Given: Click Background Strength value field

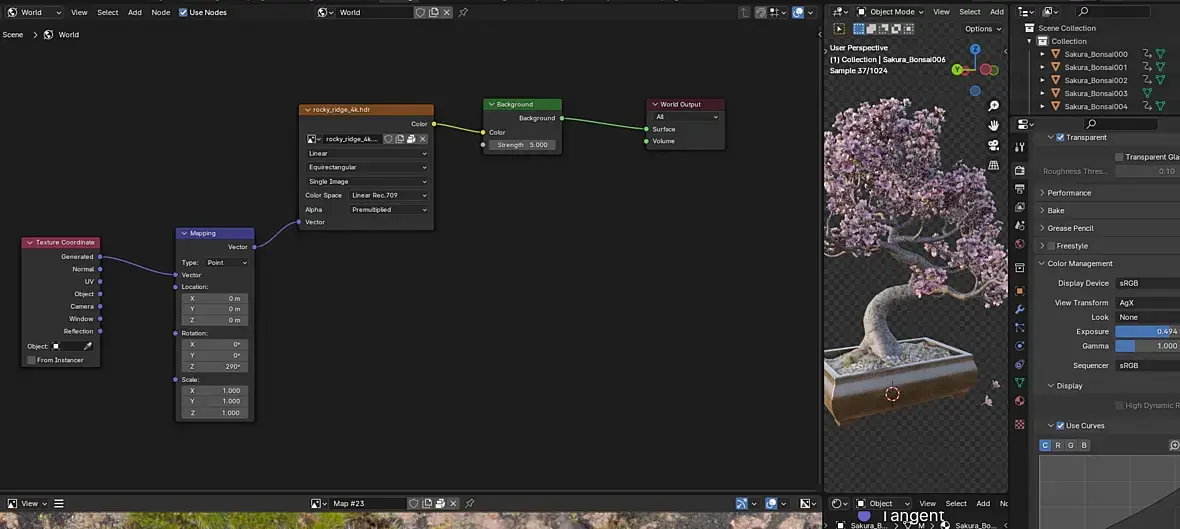Looking at the screenshot, I should [x=522, y=144].
